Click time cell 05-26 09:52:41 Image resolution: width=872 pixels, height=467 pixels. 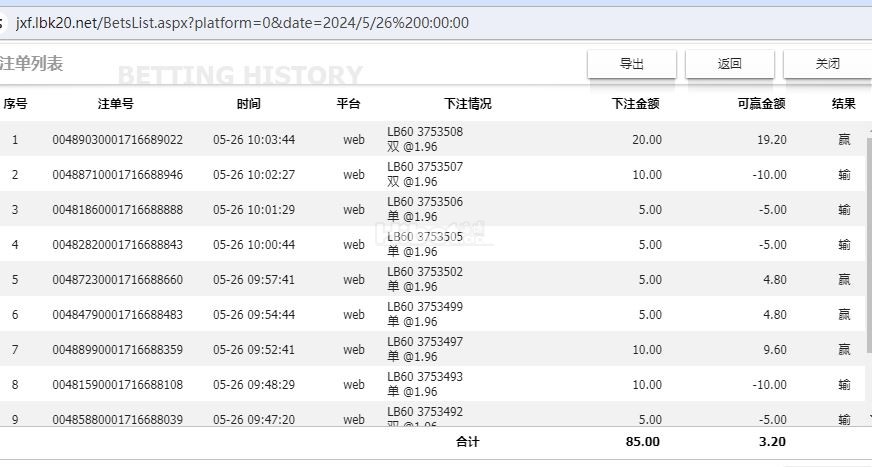[x=254, y=350]
